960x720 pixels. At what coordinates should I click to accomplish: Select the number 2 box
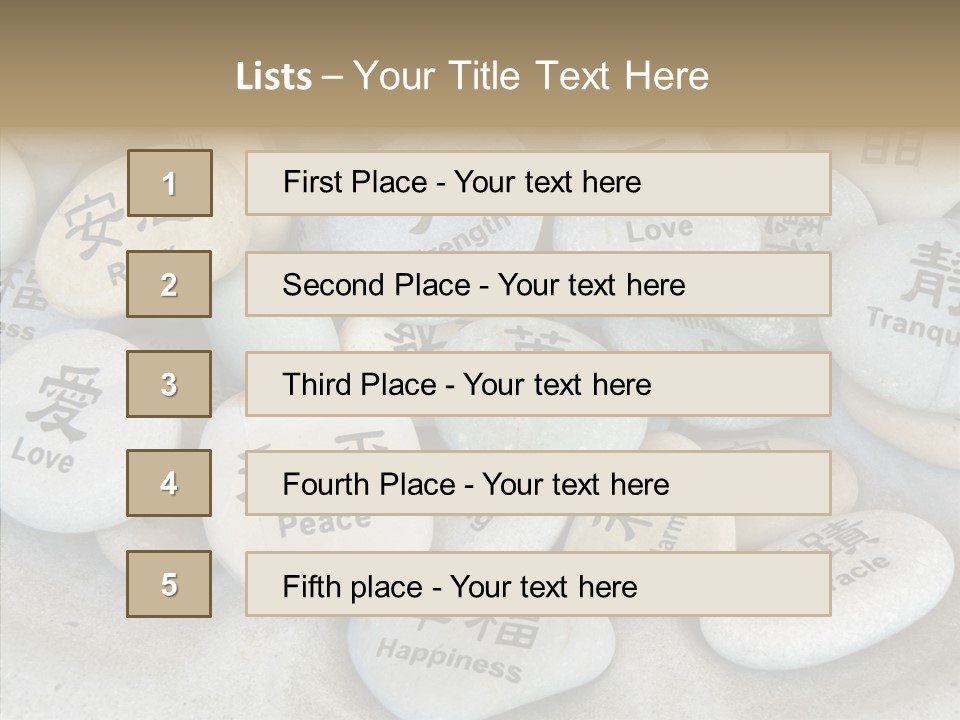169,284
